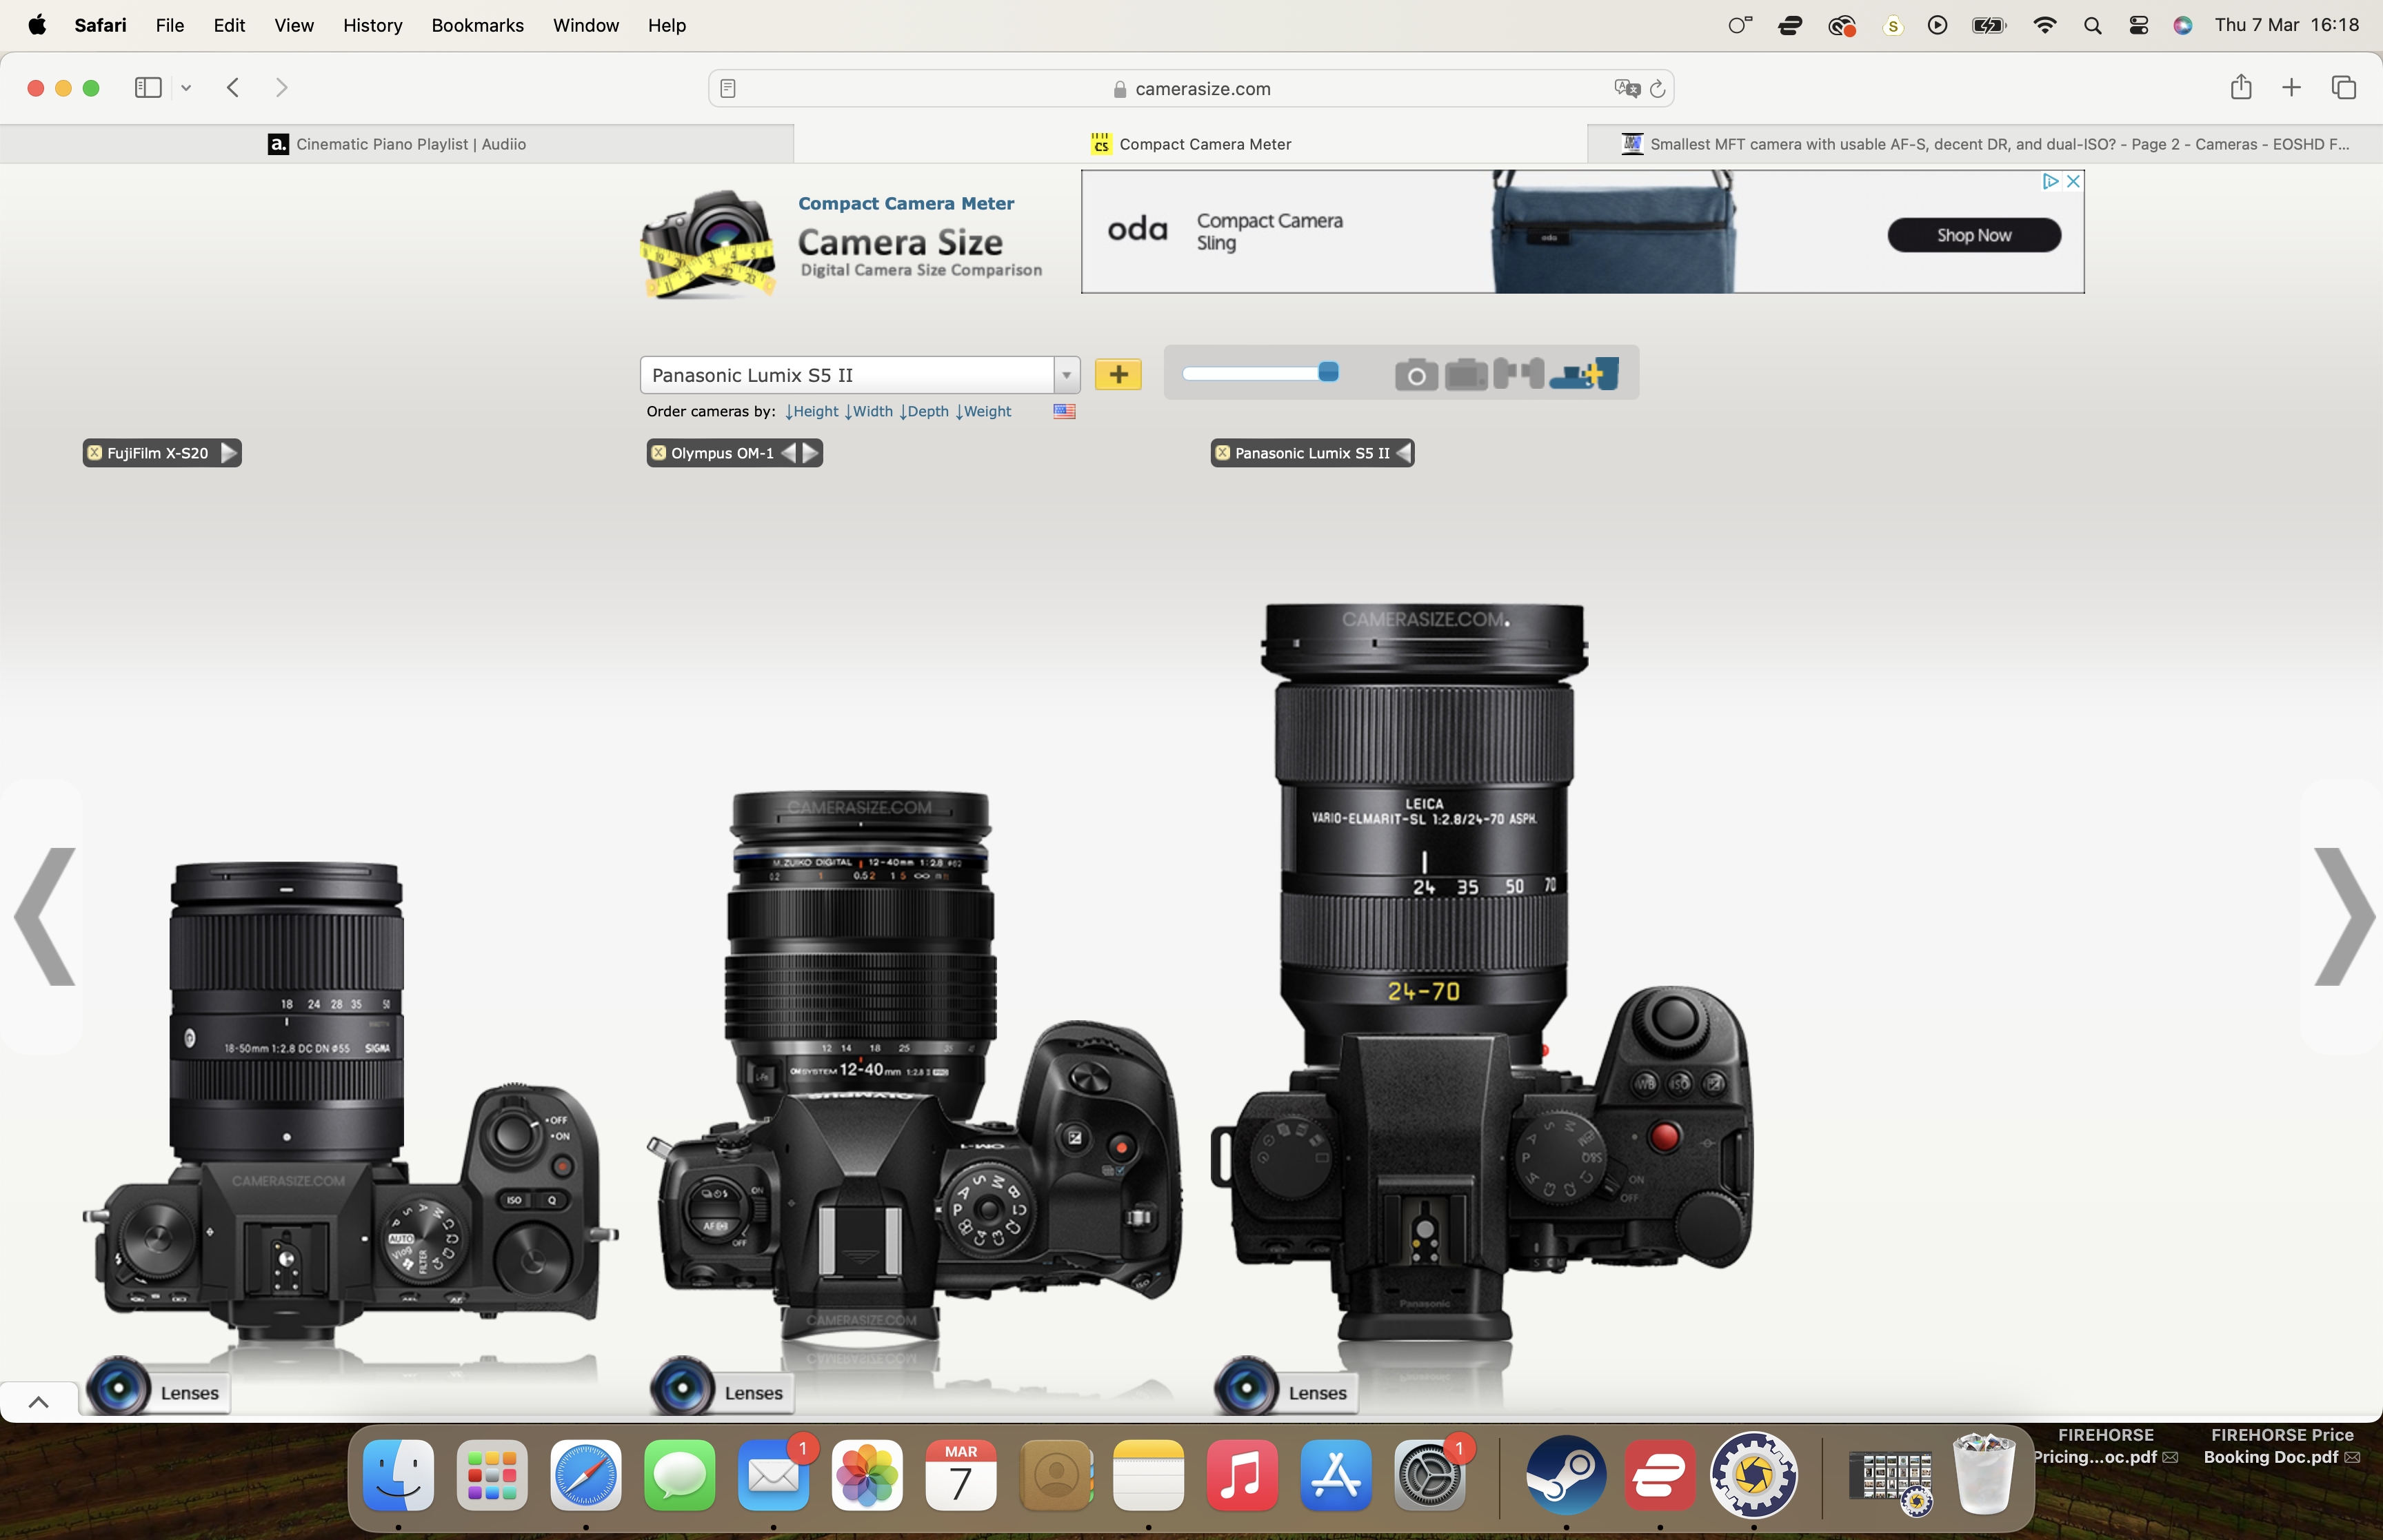Click the large left carousel arrow
This screenshot has width=2383, height=1540.
43,916
